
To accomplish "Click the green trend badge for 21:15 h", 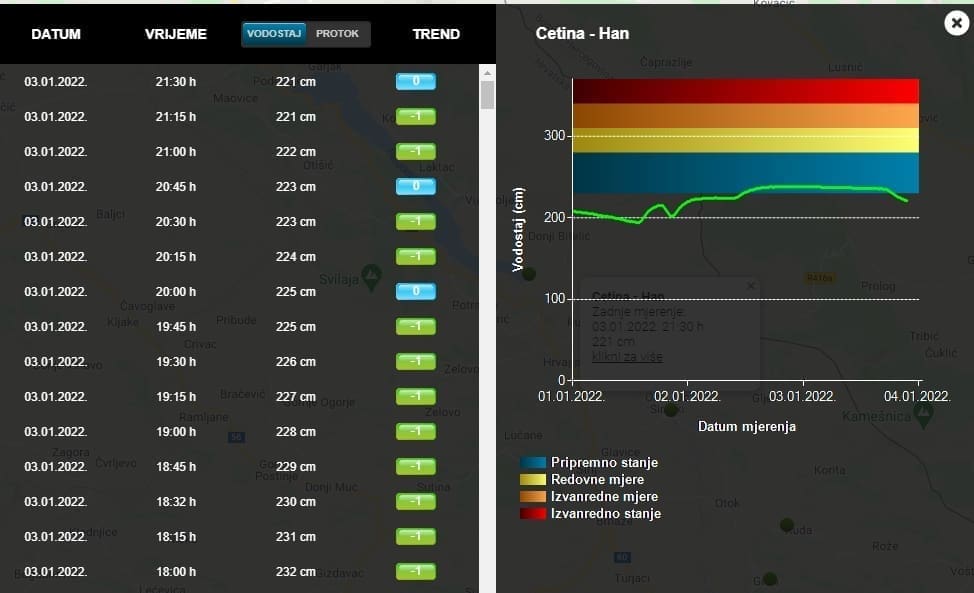I will tap(415, 117).
